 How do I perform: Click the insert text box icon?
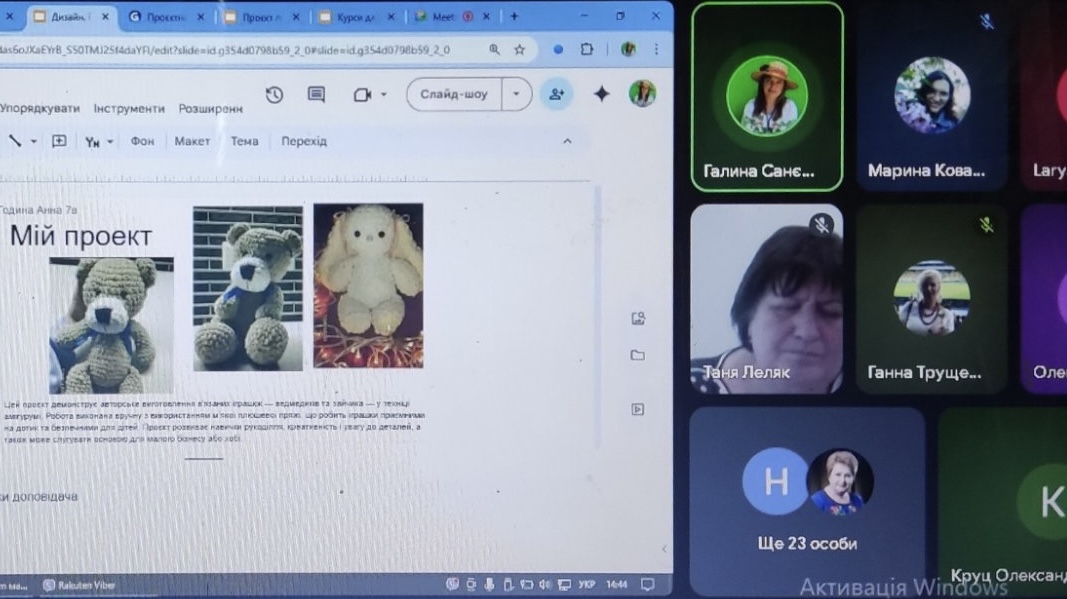(x=59, y=141)
